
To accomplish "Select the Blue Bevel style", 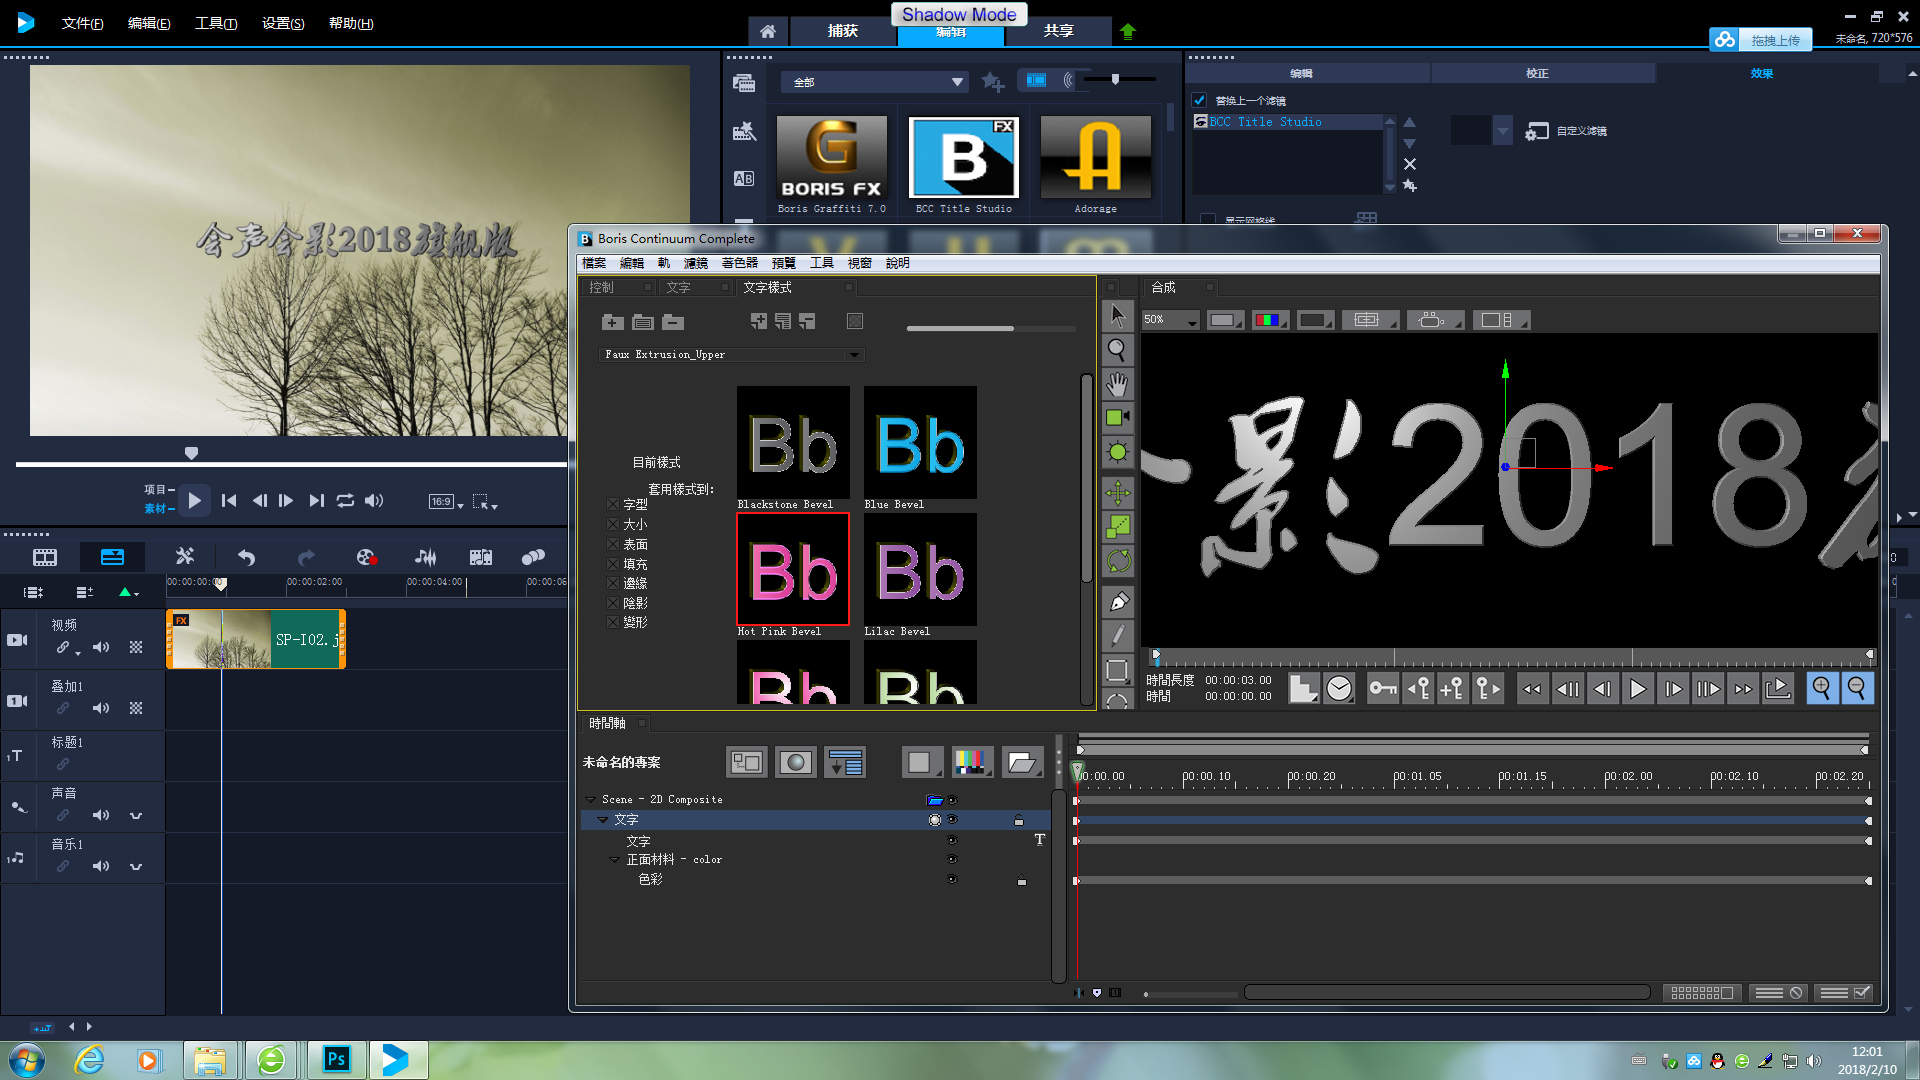I will [x=920, y=442].
